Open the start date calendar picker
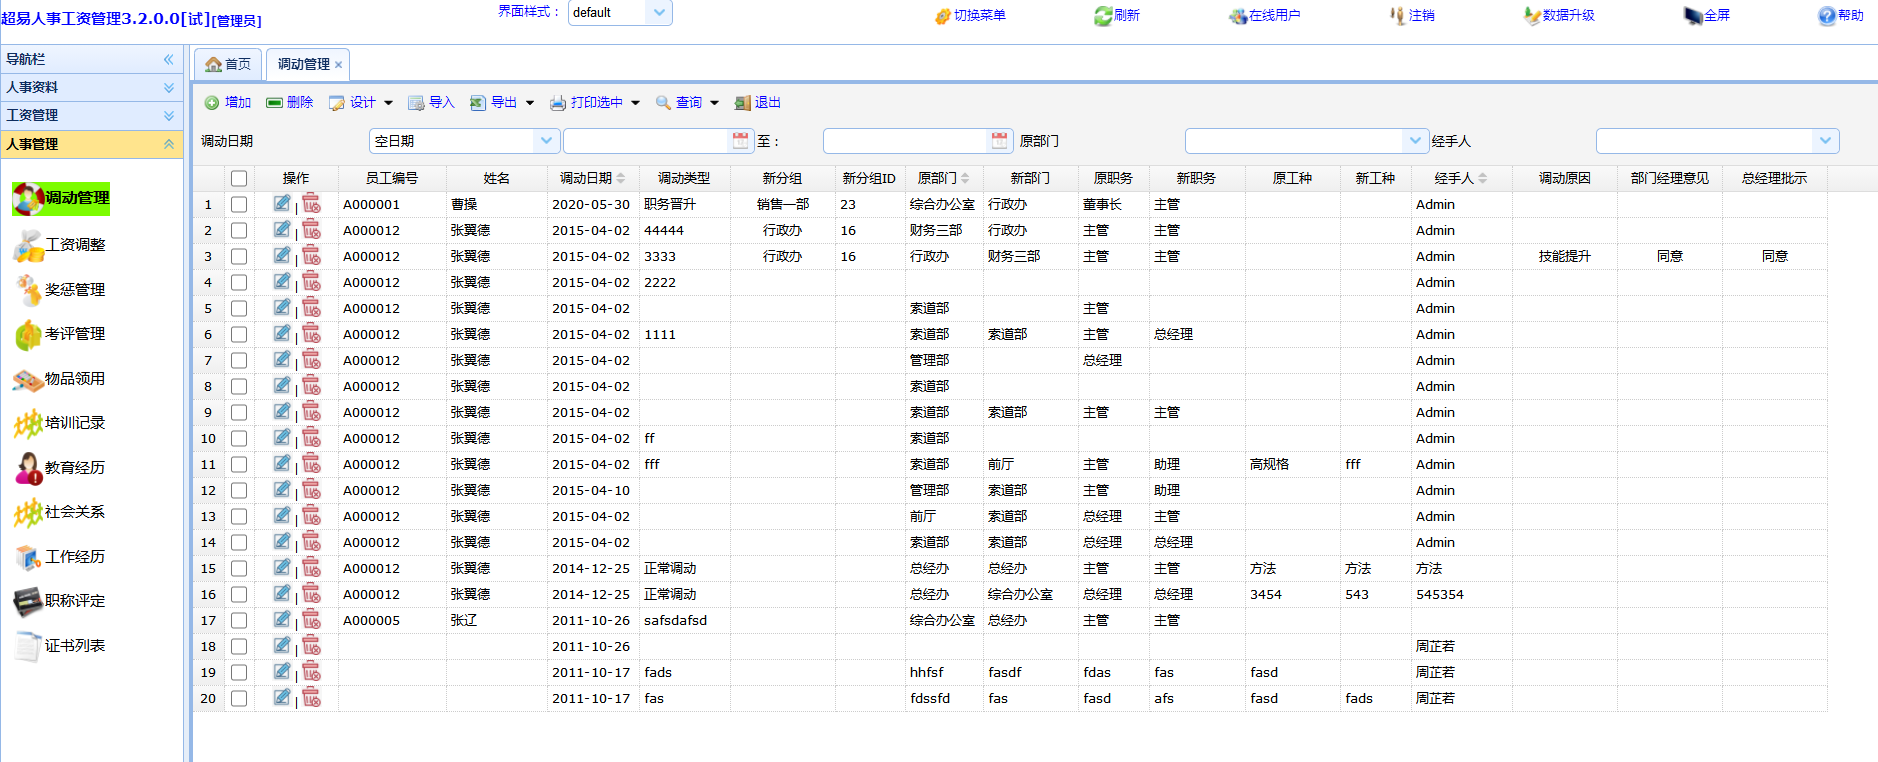 (x=740, y=141)
